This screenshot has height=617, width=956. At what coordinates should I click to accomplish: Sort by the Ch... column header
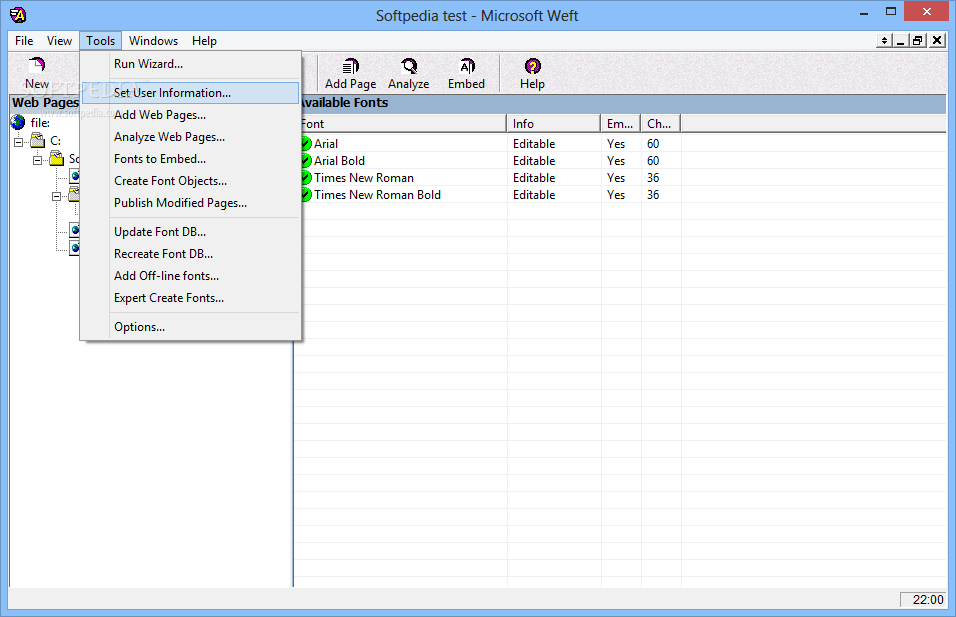(x=661, y=124)
